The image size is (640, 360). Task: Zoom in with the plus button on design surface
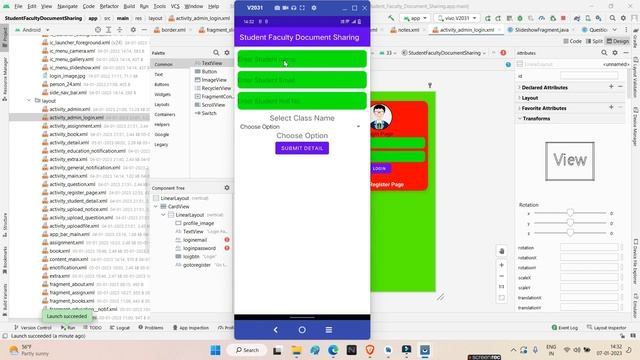click(502, 265)
